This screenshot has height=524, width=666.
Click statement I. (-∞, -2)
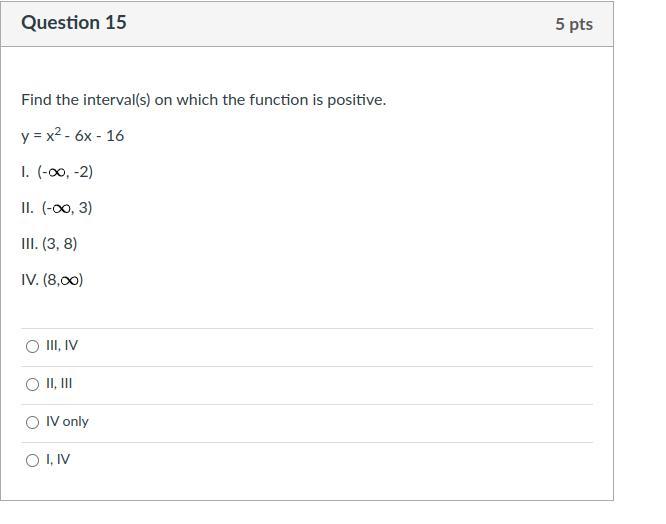coord(57,172)
